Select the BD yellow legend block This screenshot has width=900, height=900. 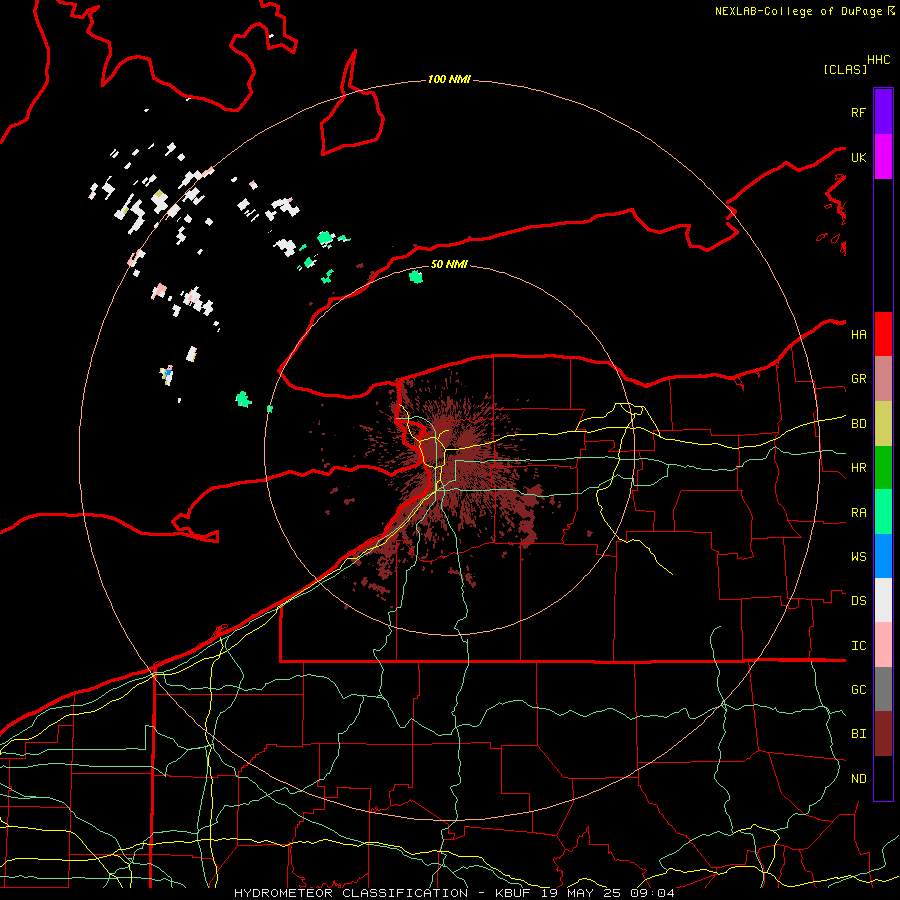point(883,424)
